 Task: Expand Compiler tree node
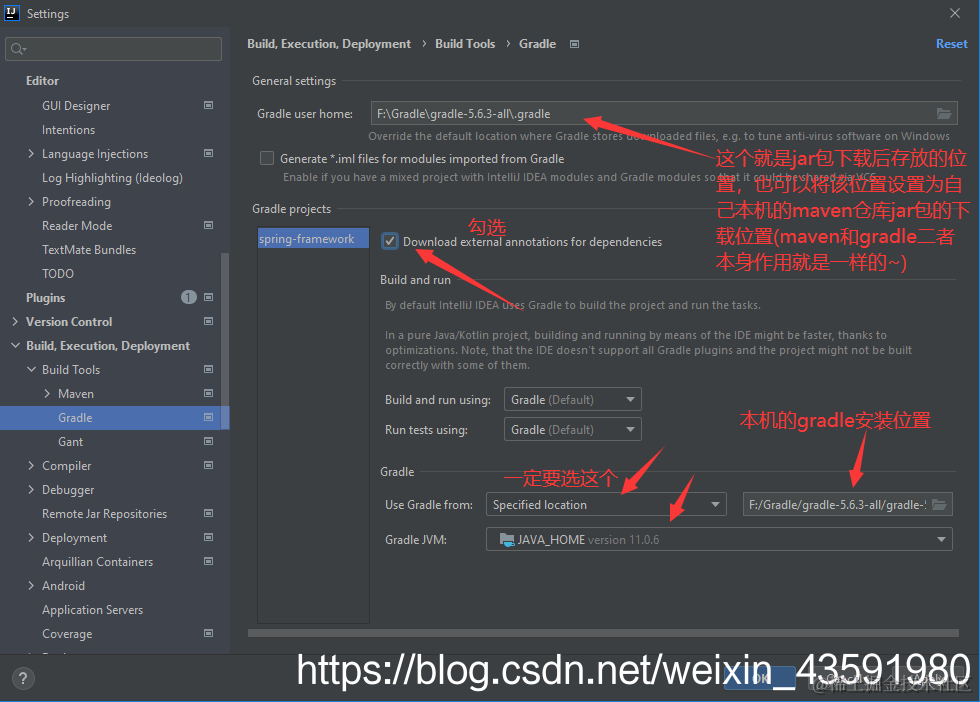coord(31,465)
